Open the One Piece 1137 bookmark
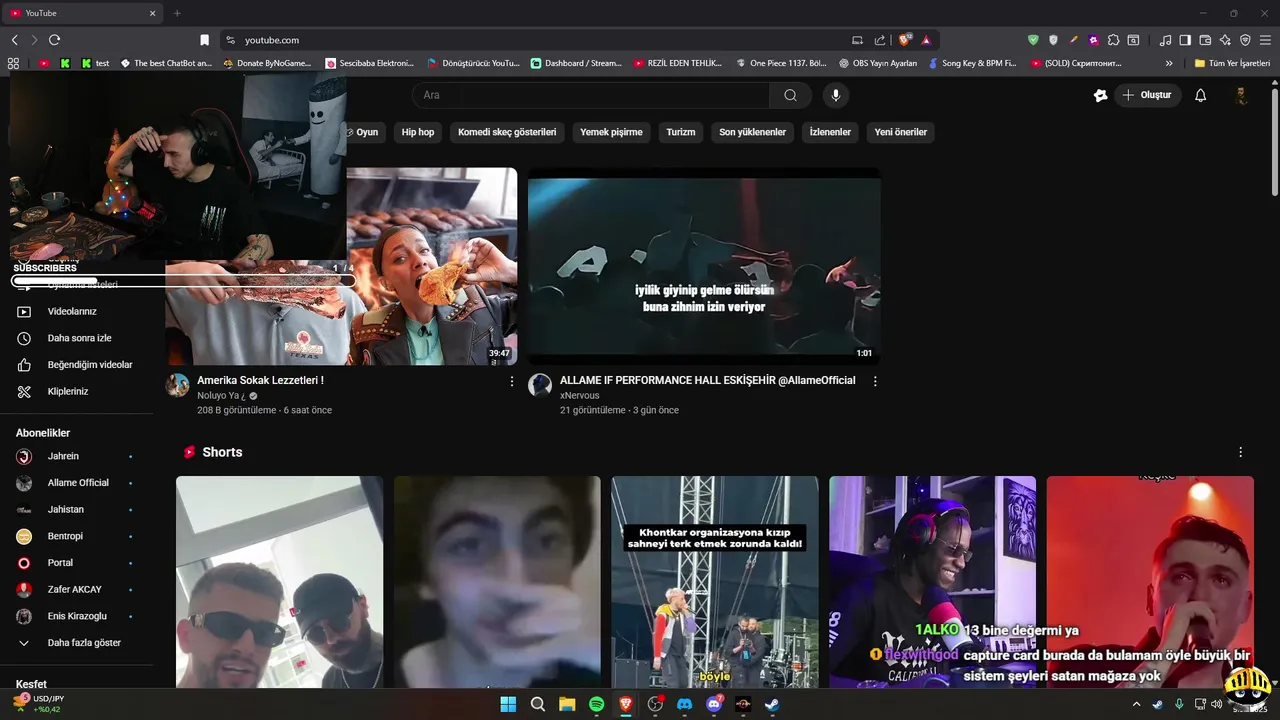1280x720 pixels. pos(780,63)
